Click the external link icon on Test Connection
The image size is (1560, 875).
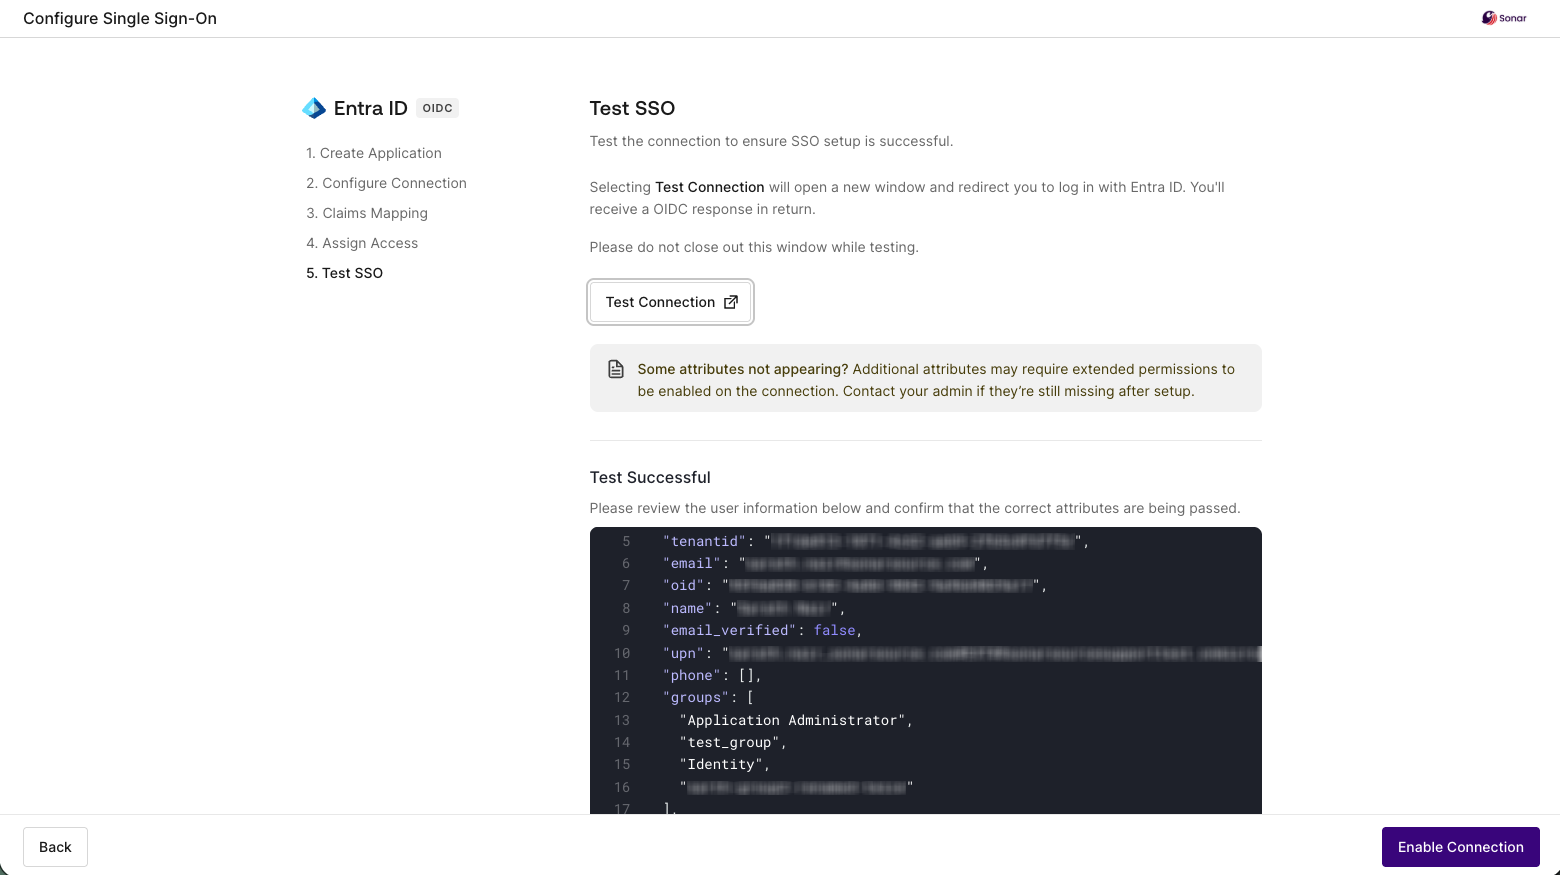pos(731,302)
